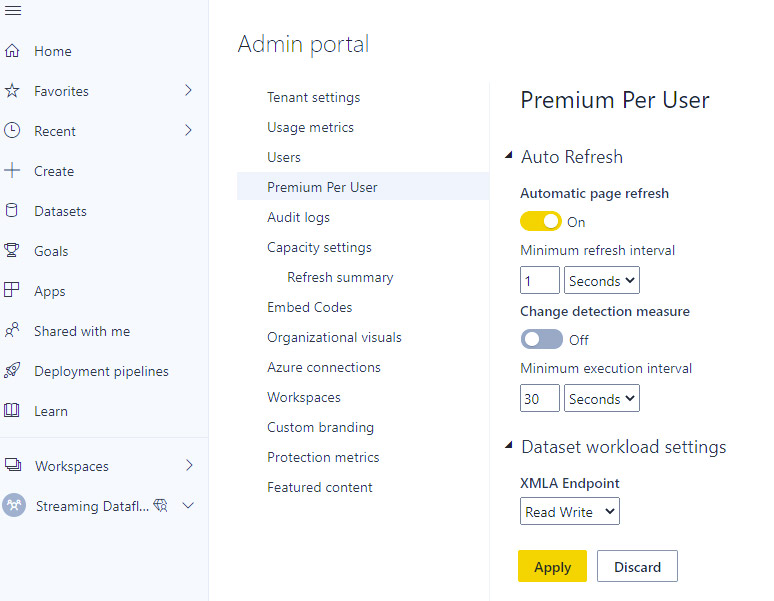Open Deployment pipelines from navigation

click(101, 371)
